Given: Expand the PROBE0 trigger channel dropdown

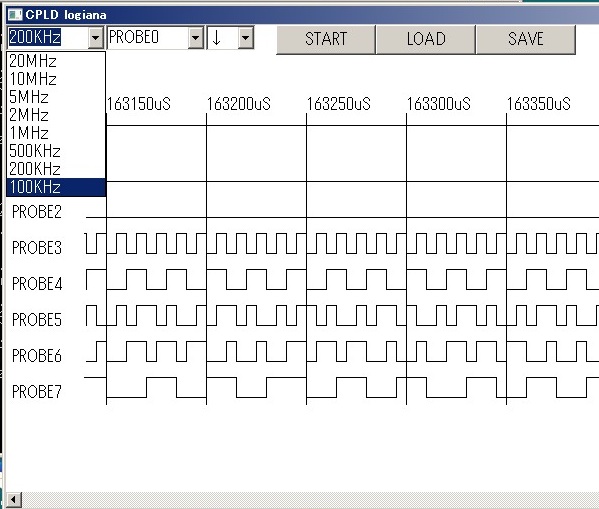Looking at the screenshot, I should pyautogui.click(x=195, y=38).
